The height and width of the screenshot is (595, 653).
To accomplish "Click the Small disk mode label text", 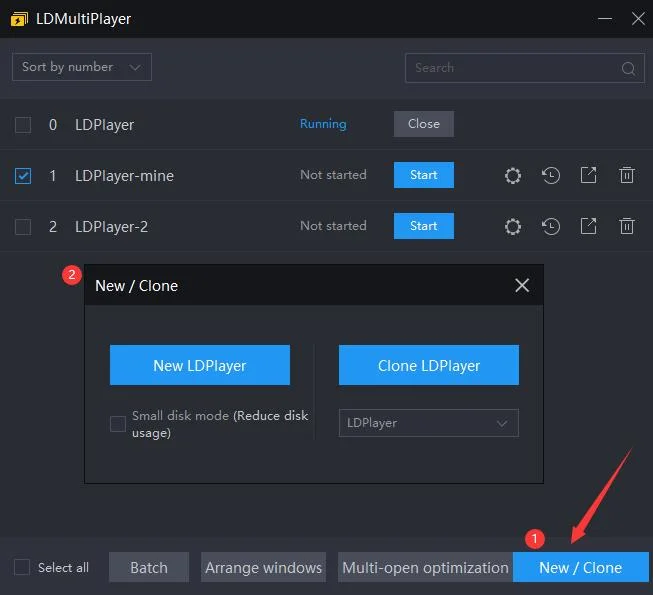I will click(220, 424).
